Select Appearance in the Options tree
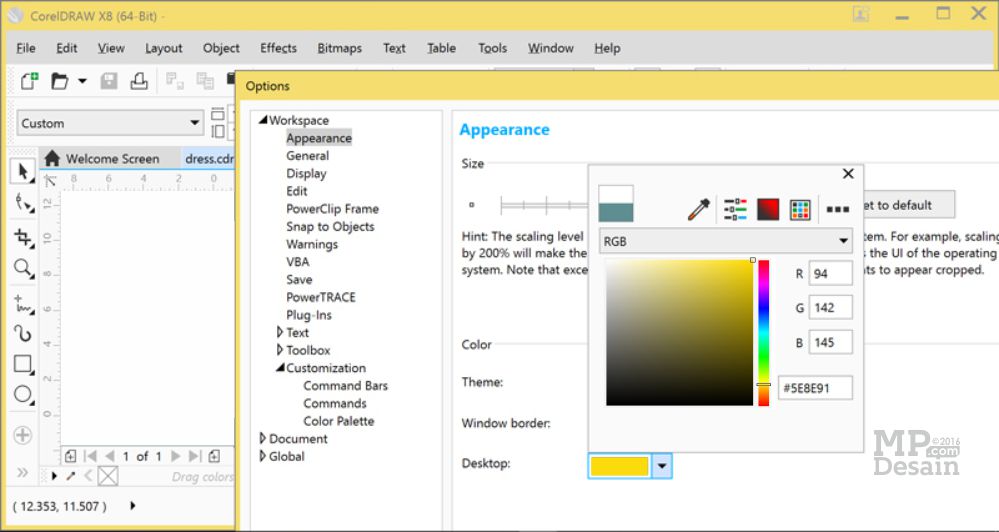Viewport: 999px width, 532px height. [x=319, y=138]
